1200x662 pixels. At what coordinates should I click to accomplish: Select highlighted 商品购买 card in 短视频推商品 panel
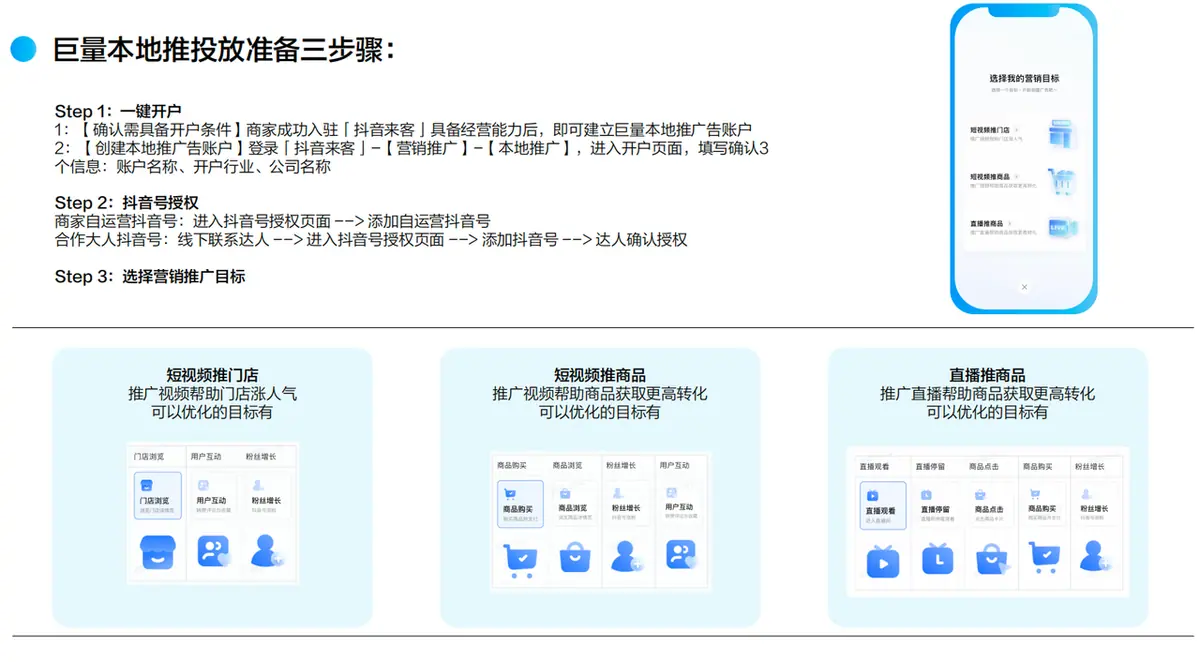(520, 504)
